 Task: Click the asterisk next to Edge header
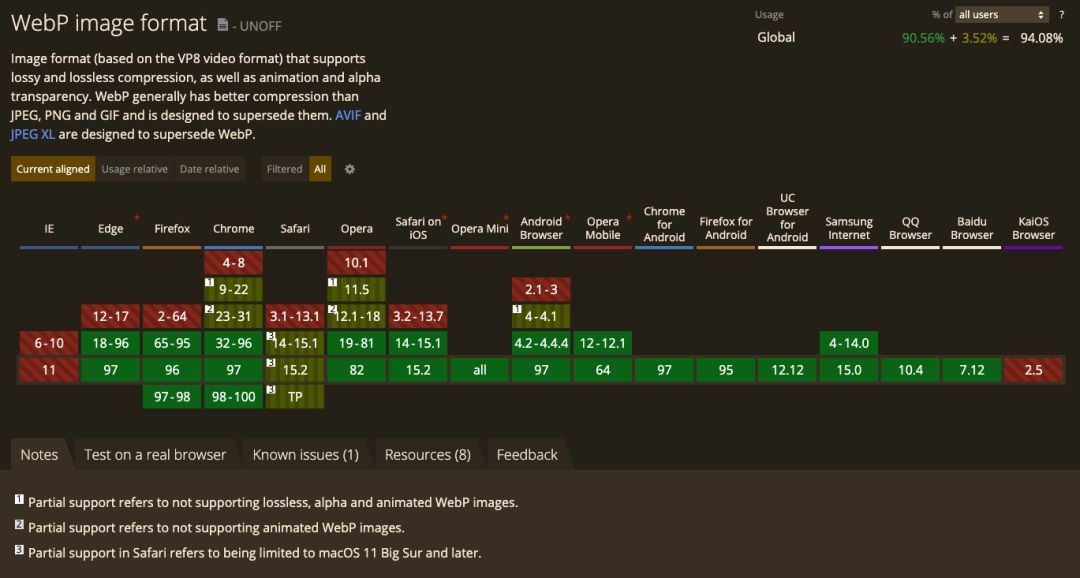(136, 218)
